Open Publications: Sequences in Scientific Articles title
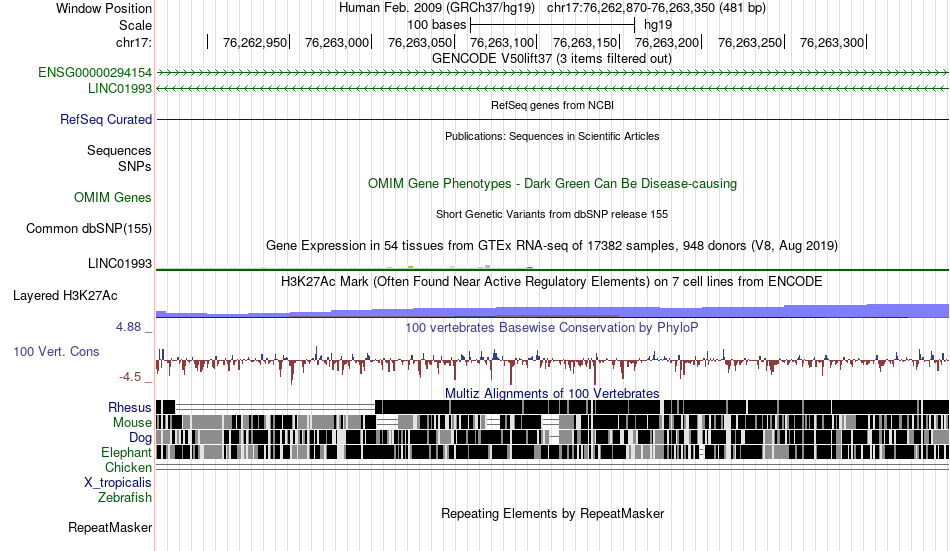Screen dimensions: 950x551 [552, 136]
